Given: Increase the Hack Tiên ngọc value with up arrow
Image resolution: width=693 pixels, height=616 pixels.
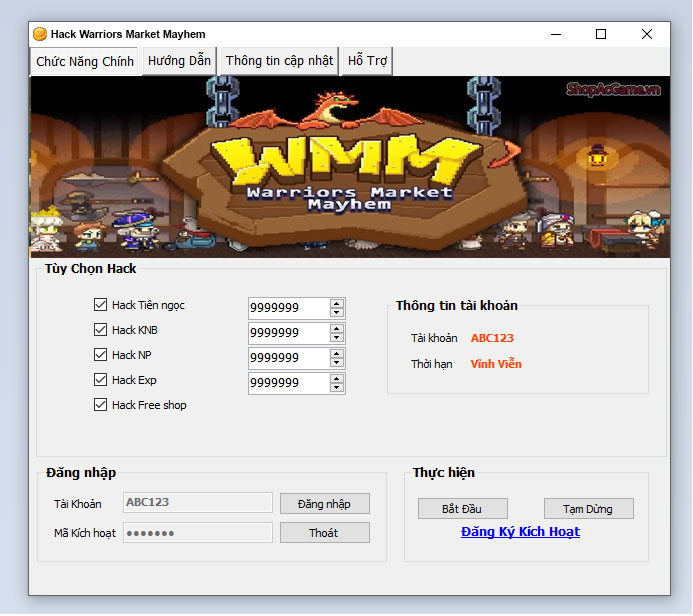Looking at the screenshot, I should coord(337,304).
